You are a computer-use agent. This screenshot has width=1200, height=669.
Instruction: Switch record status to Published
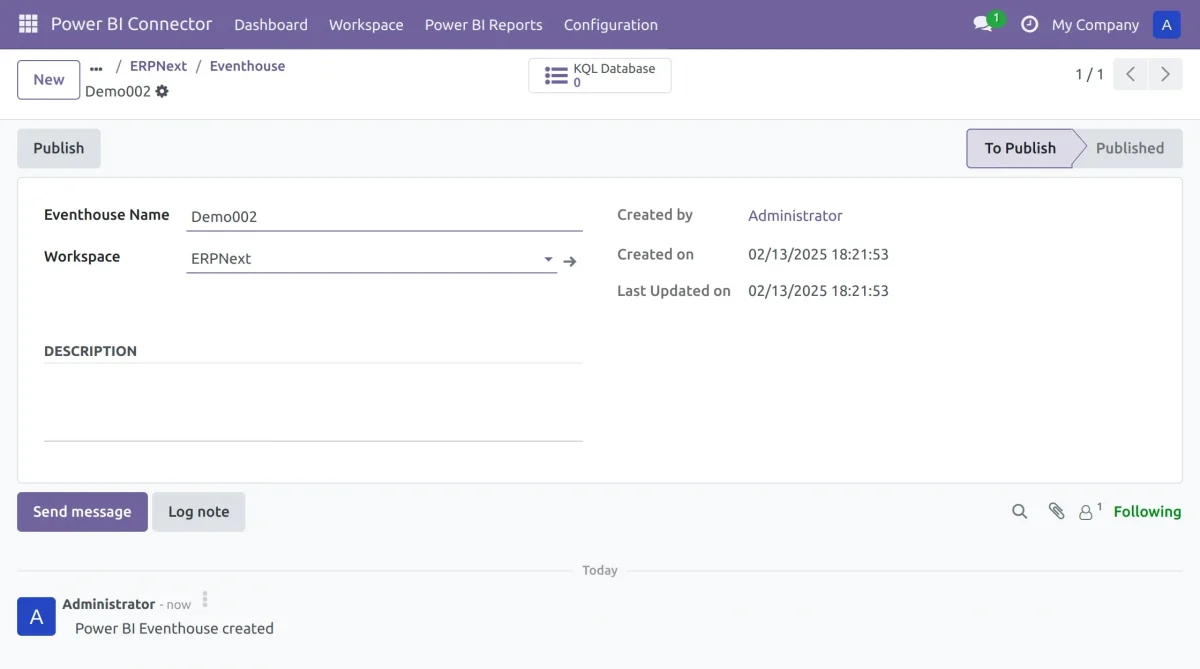1131,147
